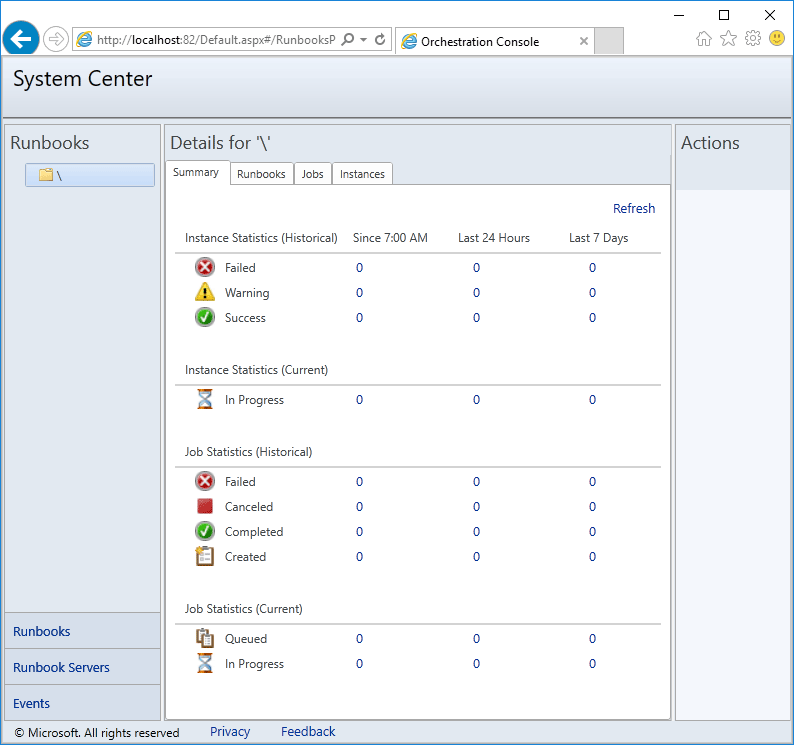The image size is (794, 745).
Task: Open the Privacy link in footer
Action: pyautogui.click(x=230, y=731)
